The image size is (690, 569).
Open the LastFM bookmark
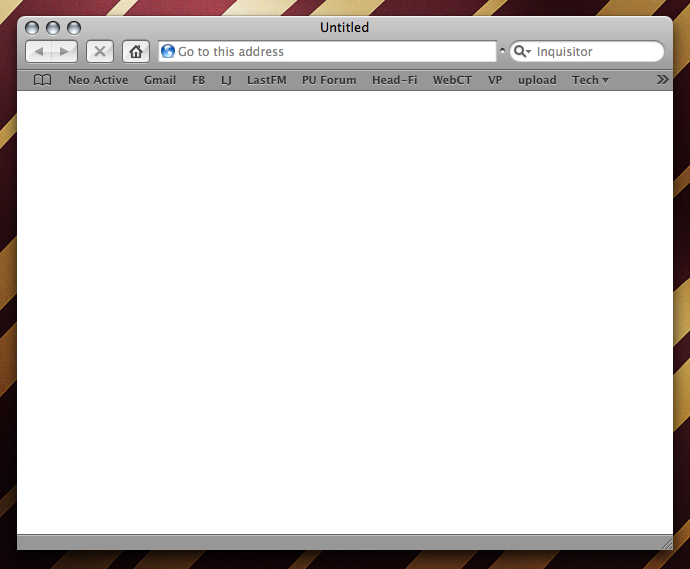pyautogui.click(x=267, y=80)
